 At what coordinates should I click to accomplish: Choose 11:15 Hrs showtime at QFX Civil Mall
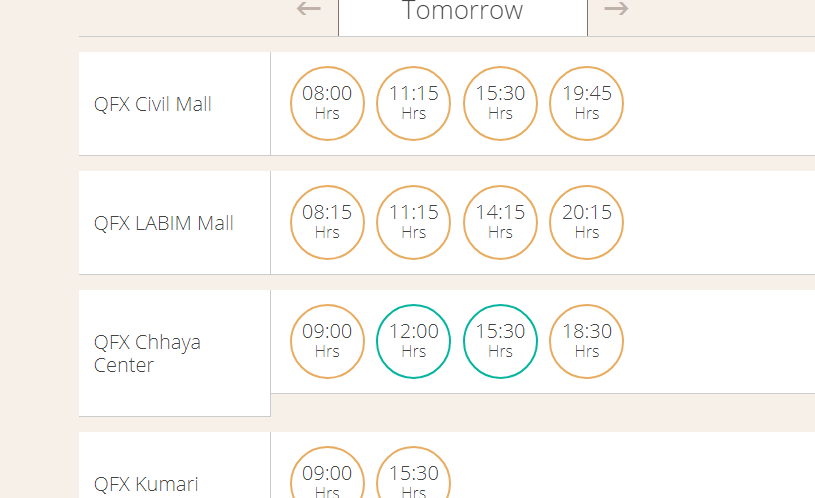(414, 103)
